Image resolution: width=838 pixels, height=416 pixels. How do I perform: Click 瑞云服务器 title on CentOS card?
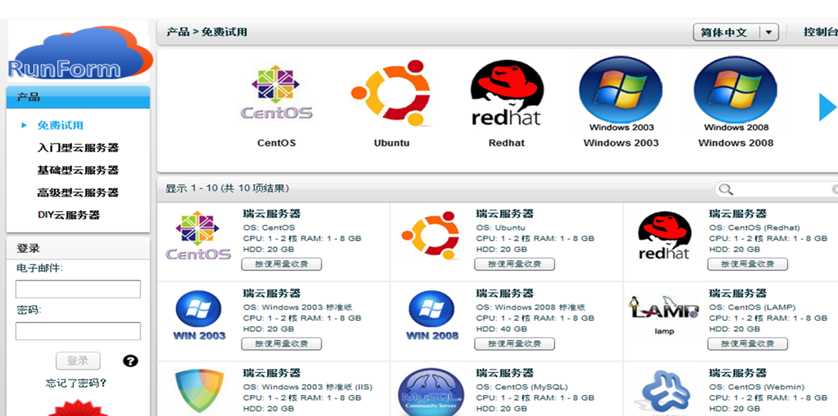[271, 214]
